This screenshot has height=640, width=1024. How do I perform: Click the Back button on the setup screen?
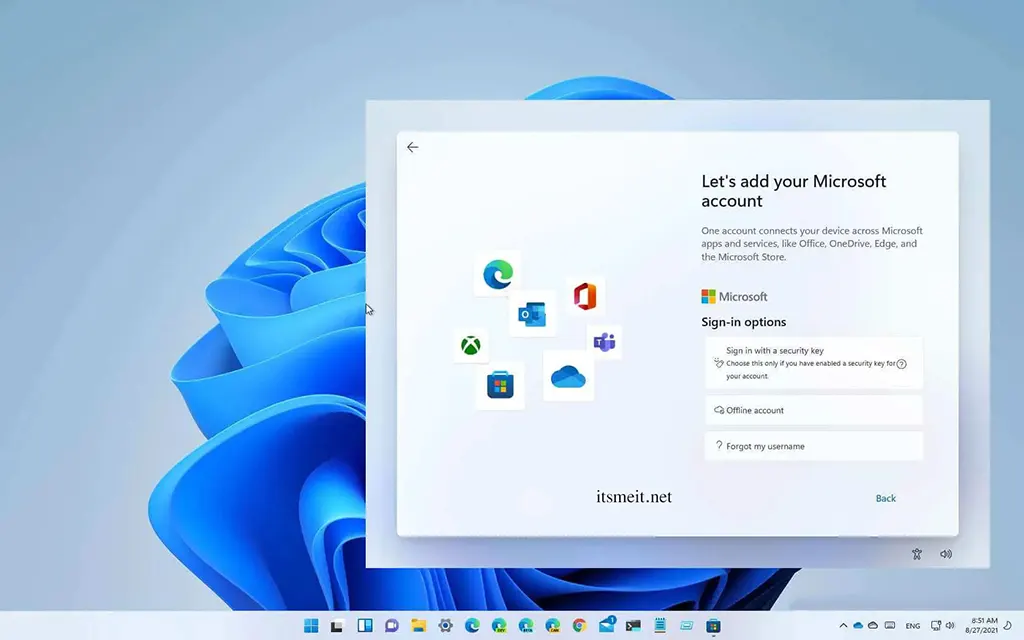(x=885, y=497)
